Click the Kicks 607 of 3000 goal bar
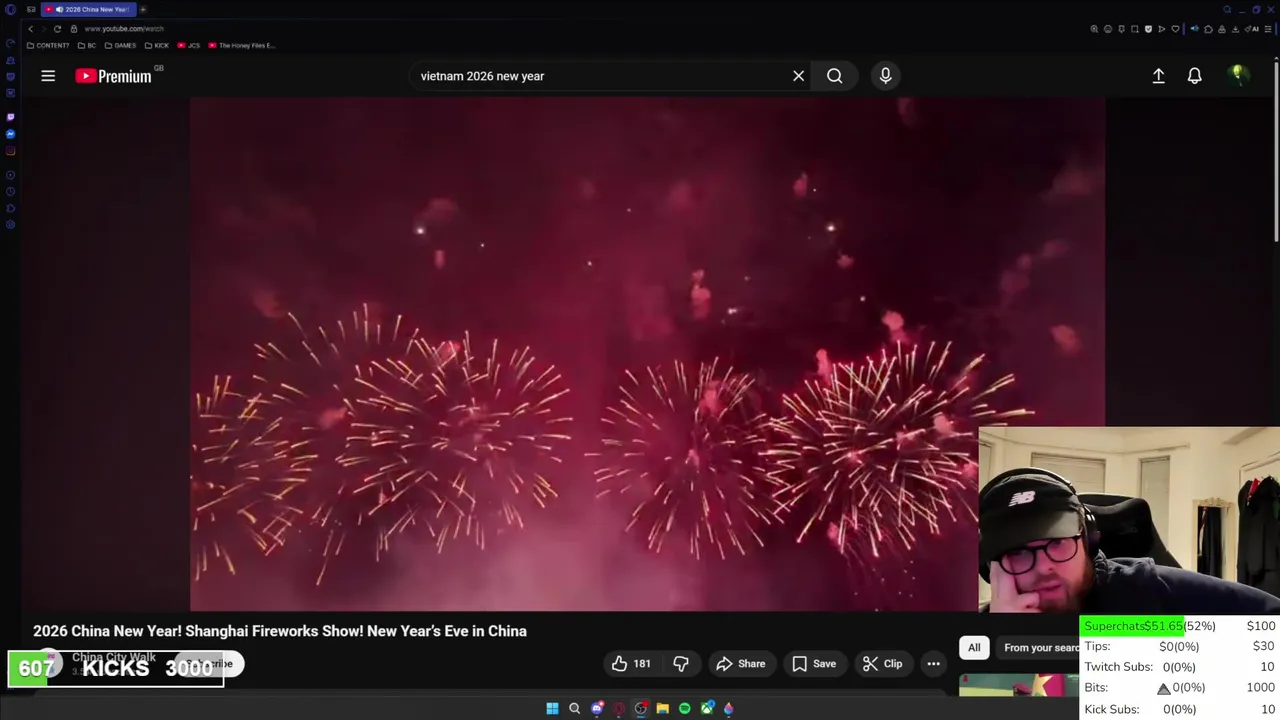The width and height of the screenshot is (1280, 720). coord(116,669)
